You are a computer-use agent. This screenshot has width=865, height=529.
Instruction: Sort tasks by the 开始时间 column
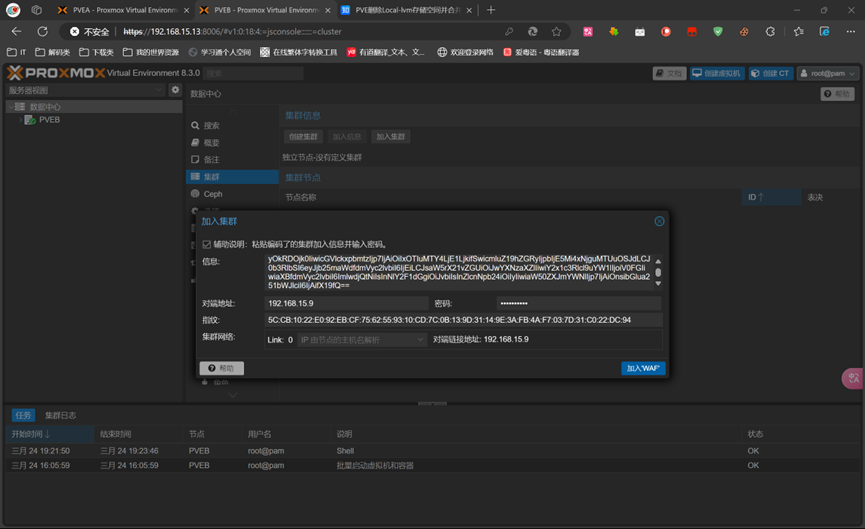pos(50,434)
